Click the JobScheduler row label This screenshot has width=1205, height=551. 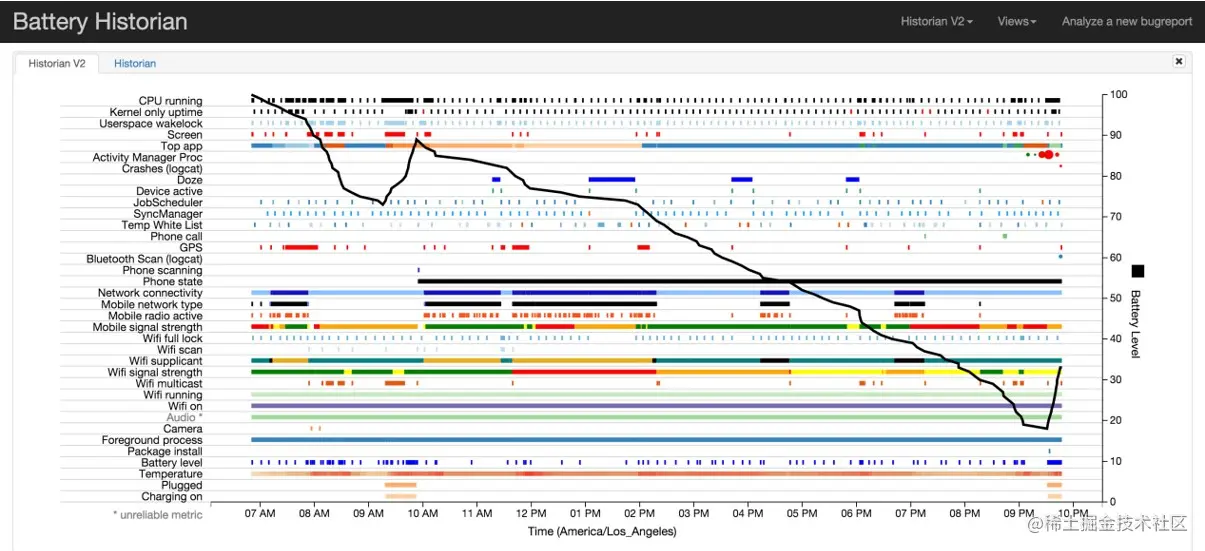pos(168,203)
